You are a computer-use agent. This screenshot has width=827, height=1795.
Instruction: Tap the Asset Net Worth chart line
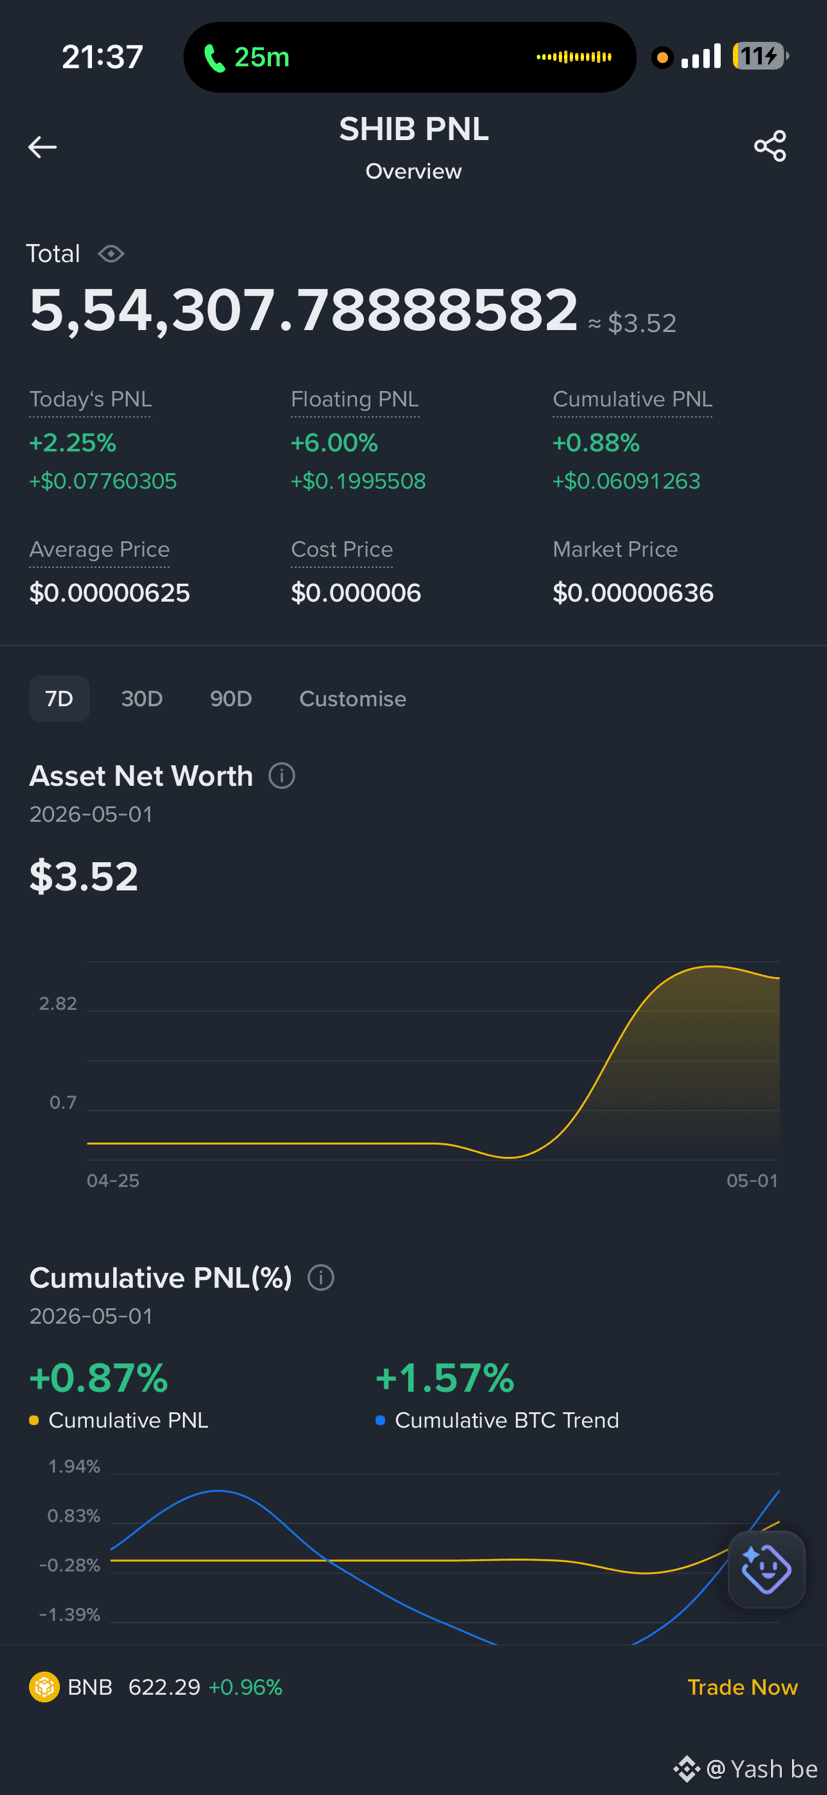pyautogui.click(x=433, y=1060)
